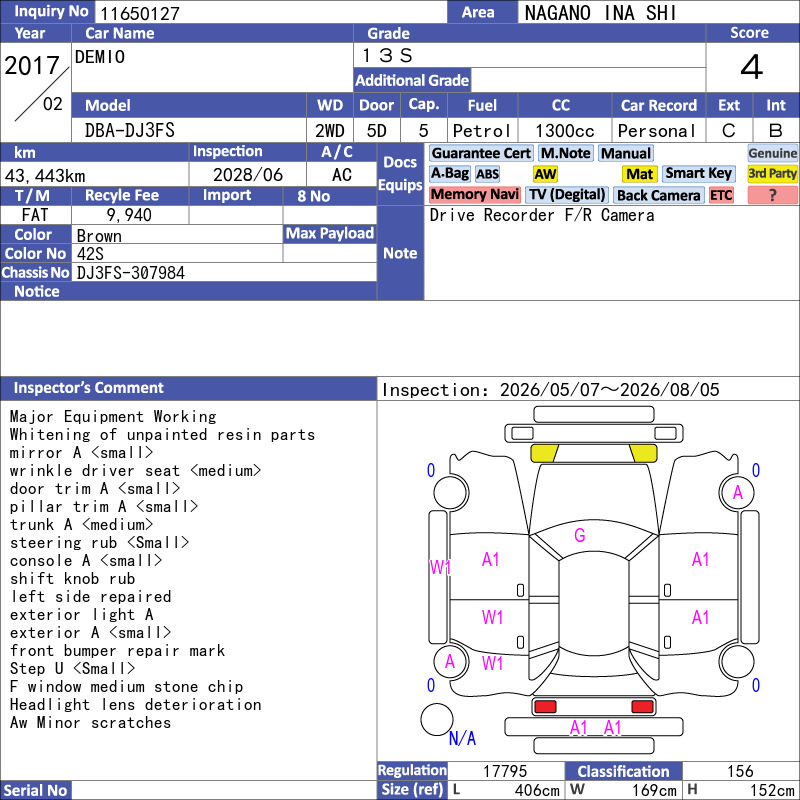Select the comment line Major Equipment Working
800x800 pixels.
113,417
